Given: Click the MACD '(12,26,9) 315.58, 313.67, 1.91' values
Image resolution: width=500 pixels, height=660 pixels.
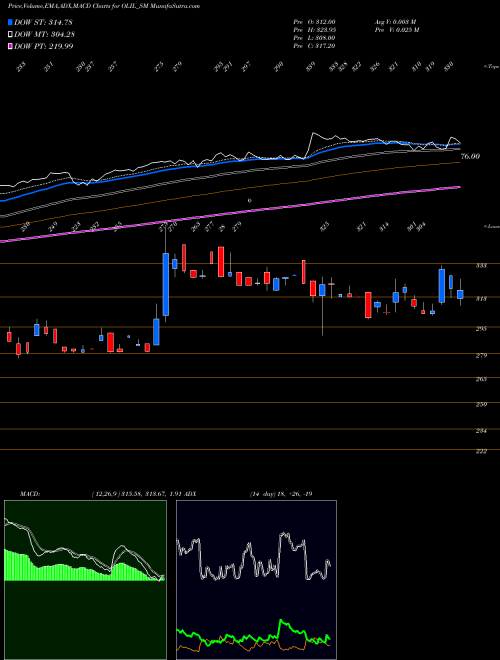Looking at the screenshot, I should point(136,494).
